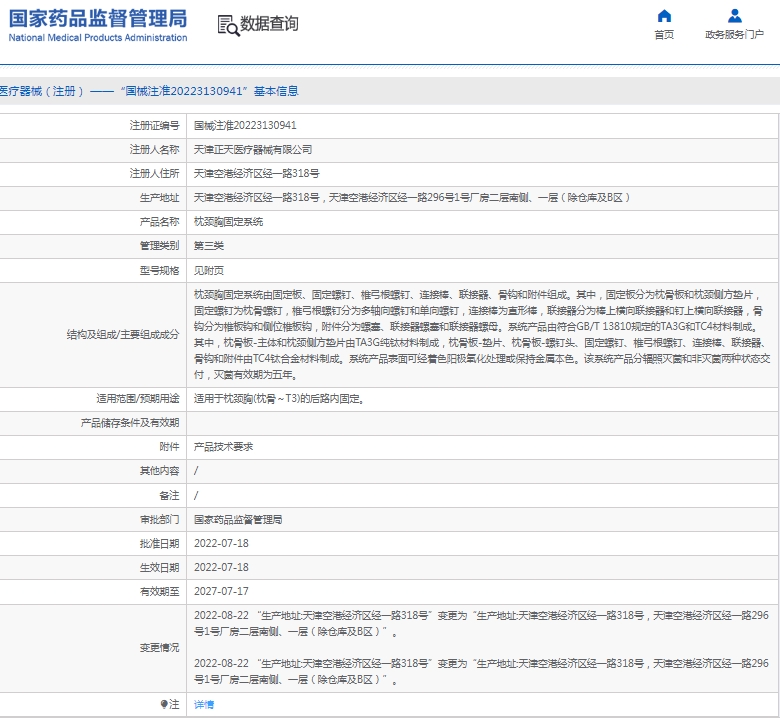This screenshot has height=718, width=780.
Task: Click the 有效期至 label
Action: click(159, 591)
